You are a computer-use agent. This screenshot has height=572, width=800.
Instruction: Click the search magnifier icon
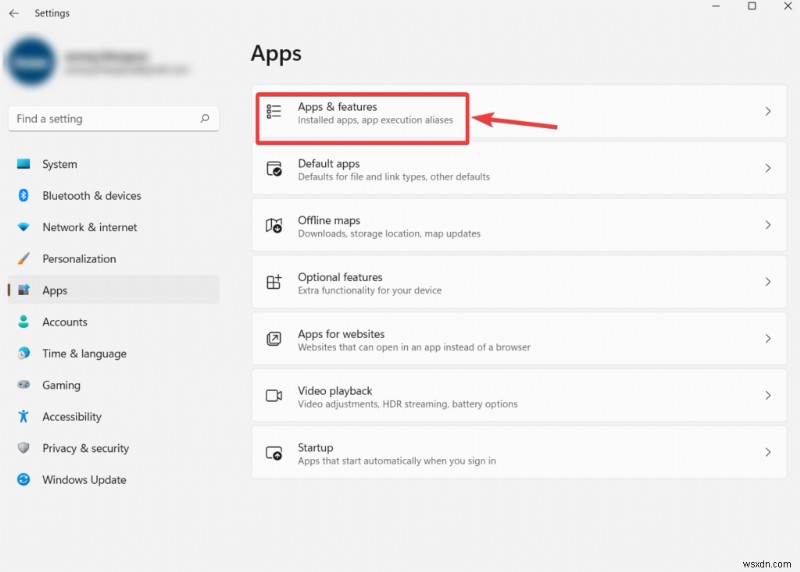coord(205,118)
